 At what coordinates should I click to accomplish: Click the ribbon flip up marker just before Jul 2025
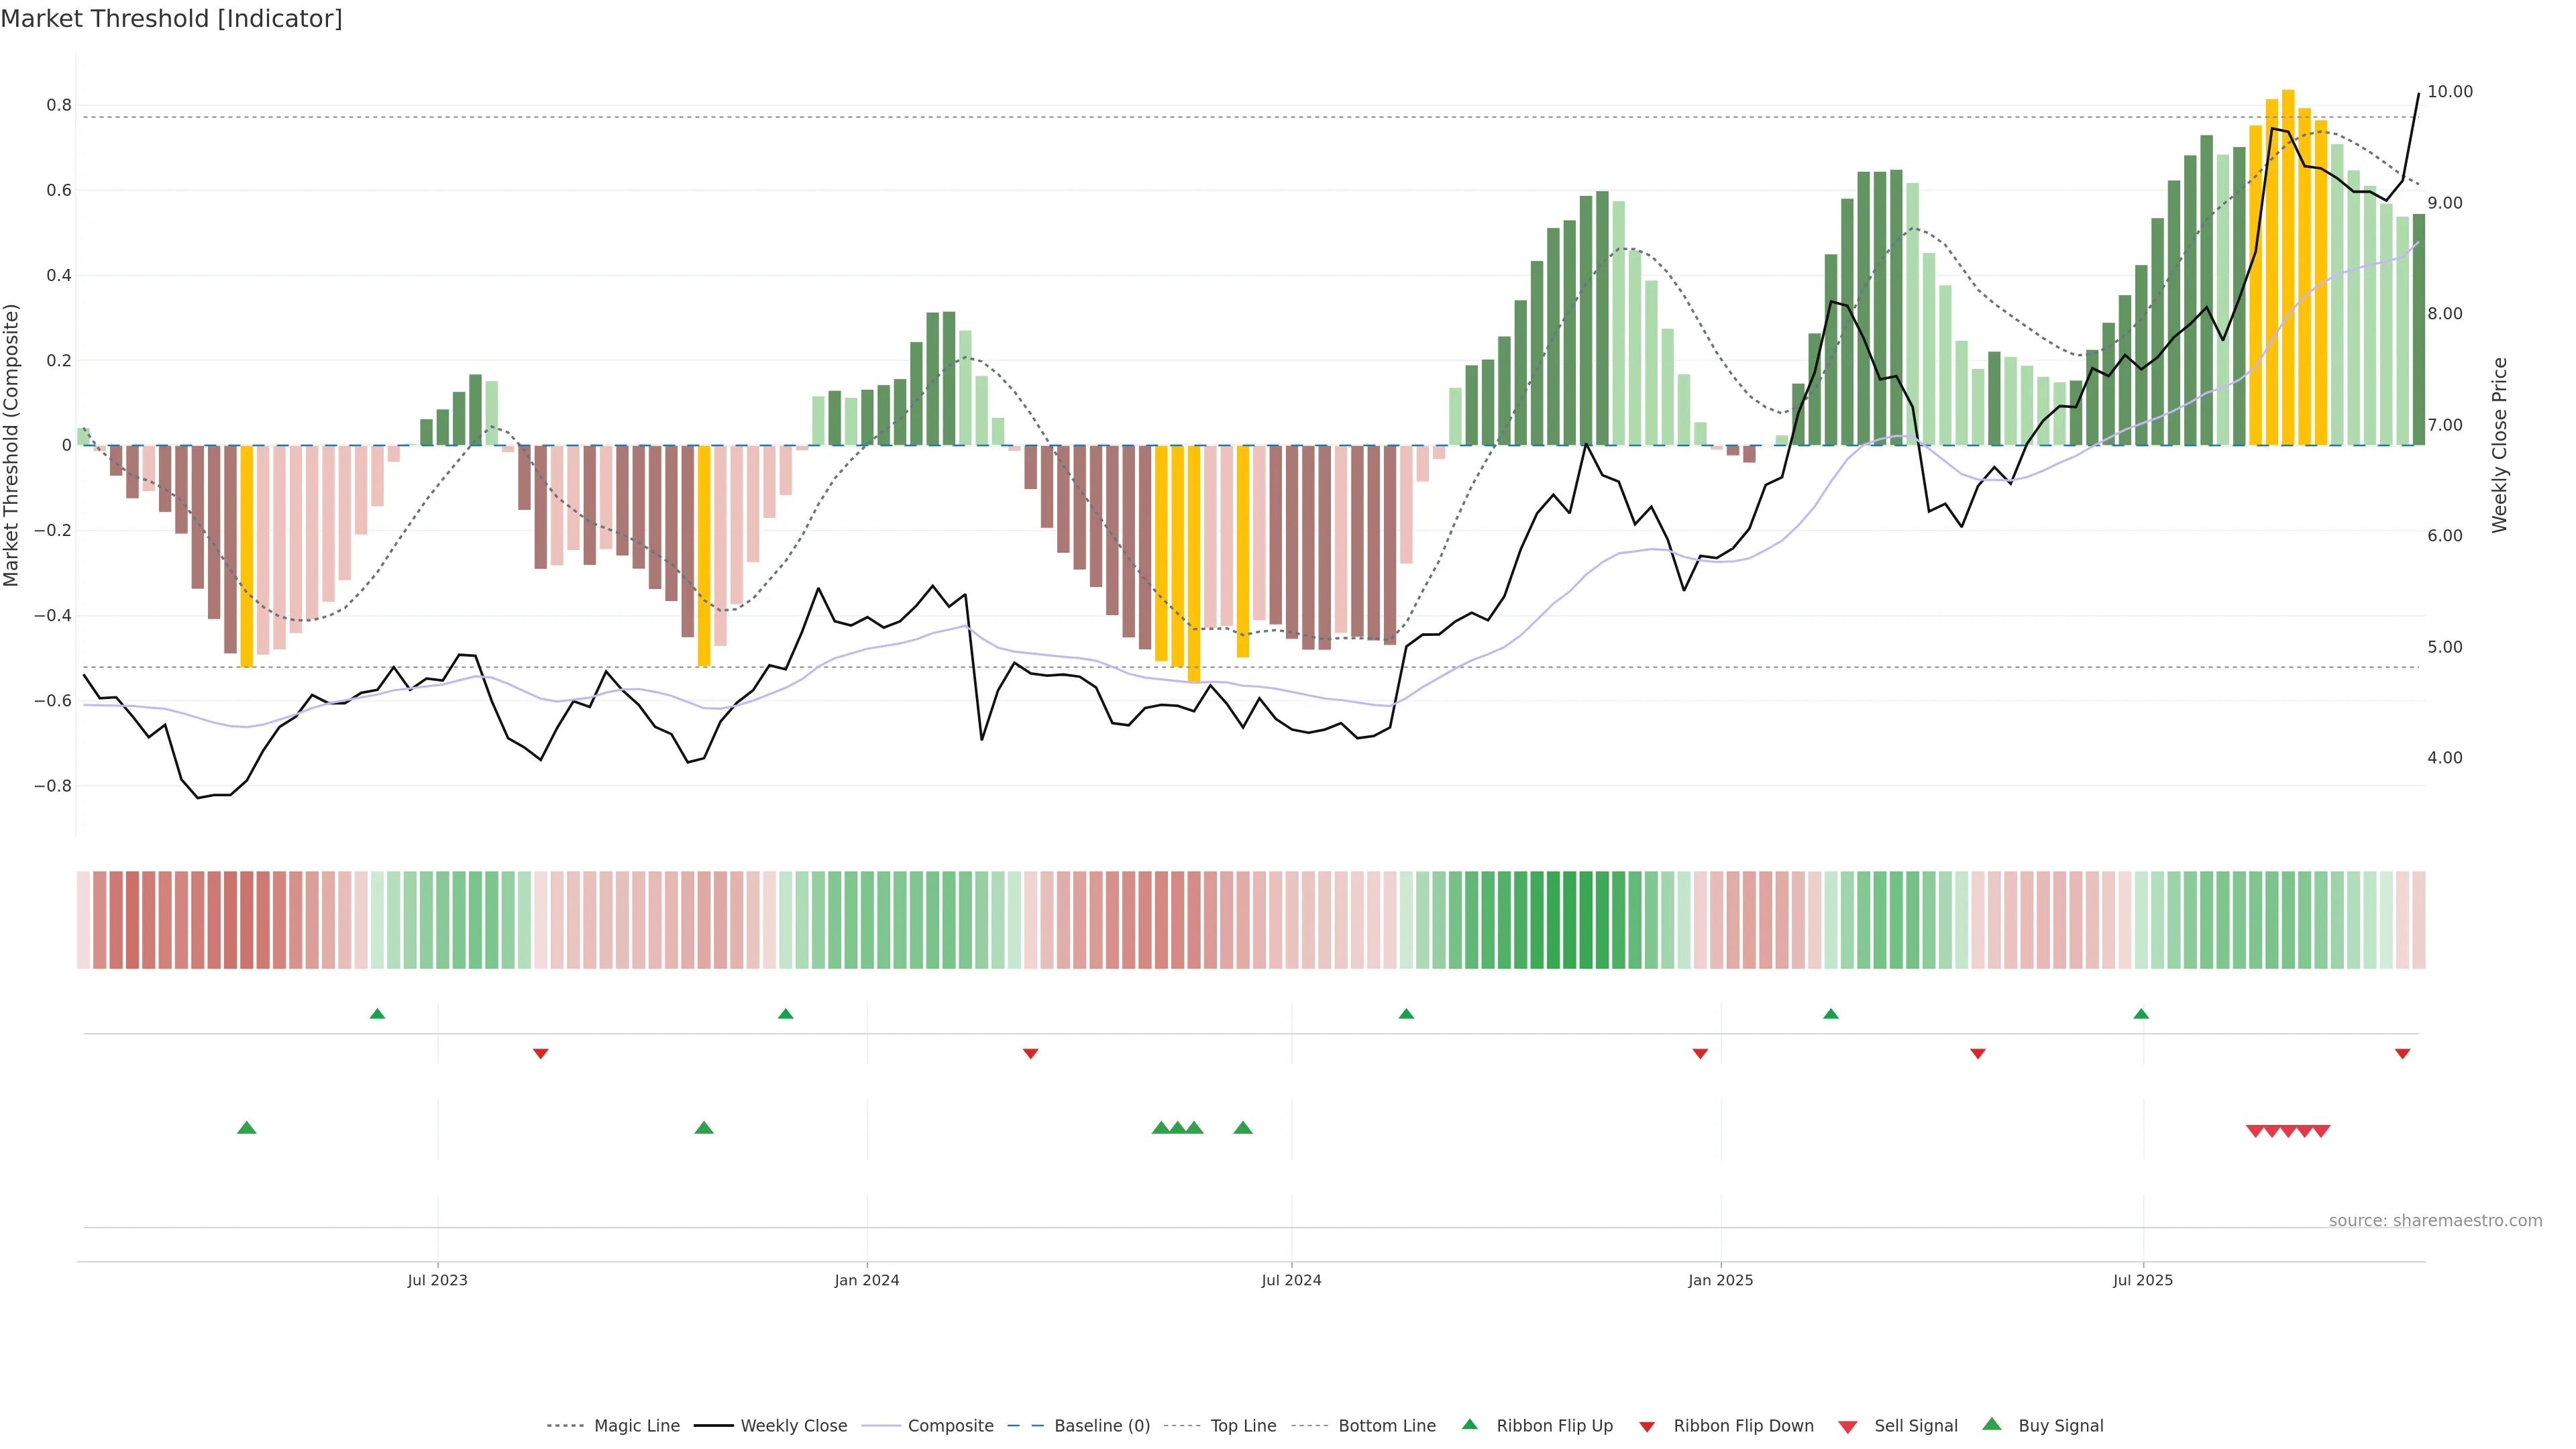[2141, 1014]
